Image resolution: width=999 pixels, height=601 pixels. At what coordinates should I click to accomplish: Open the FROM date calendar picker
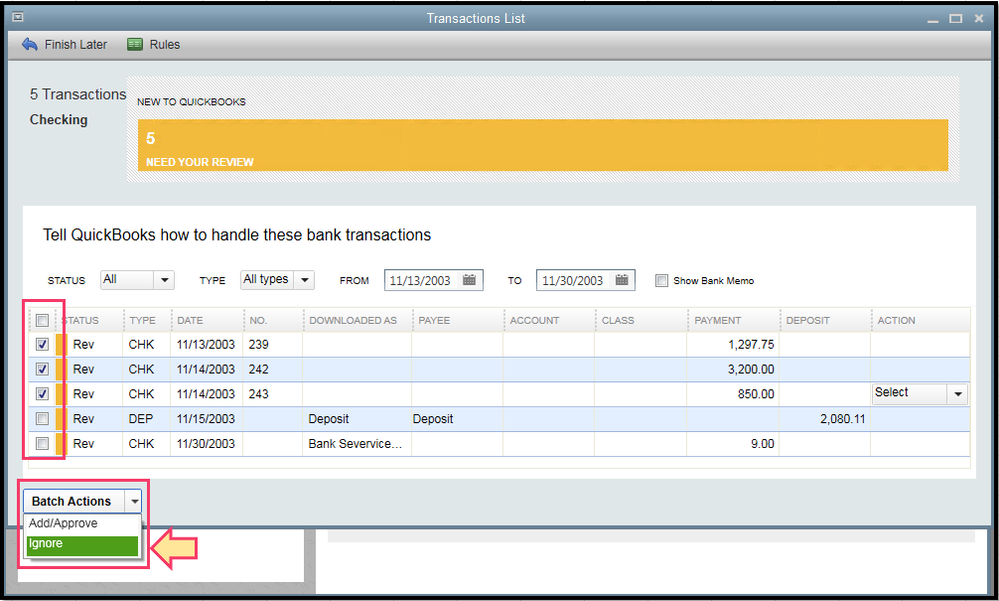pyautogui.click(x=470, y=280)
